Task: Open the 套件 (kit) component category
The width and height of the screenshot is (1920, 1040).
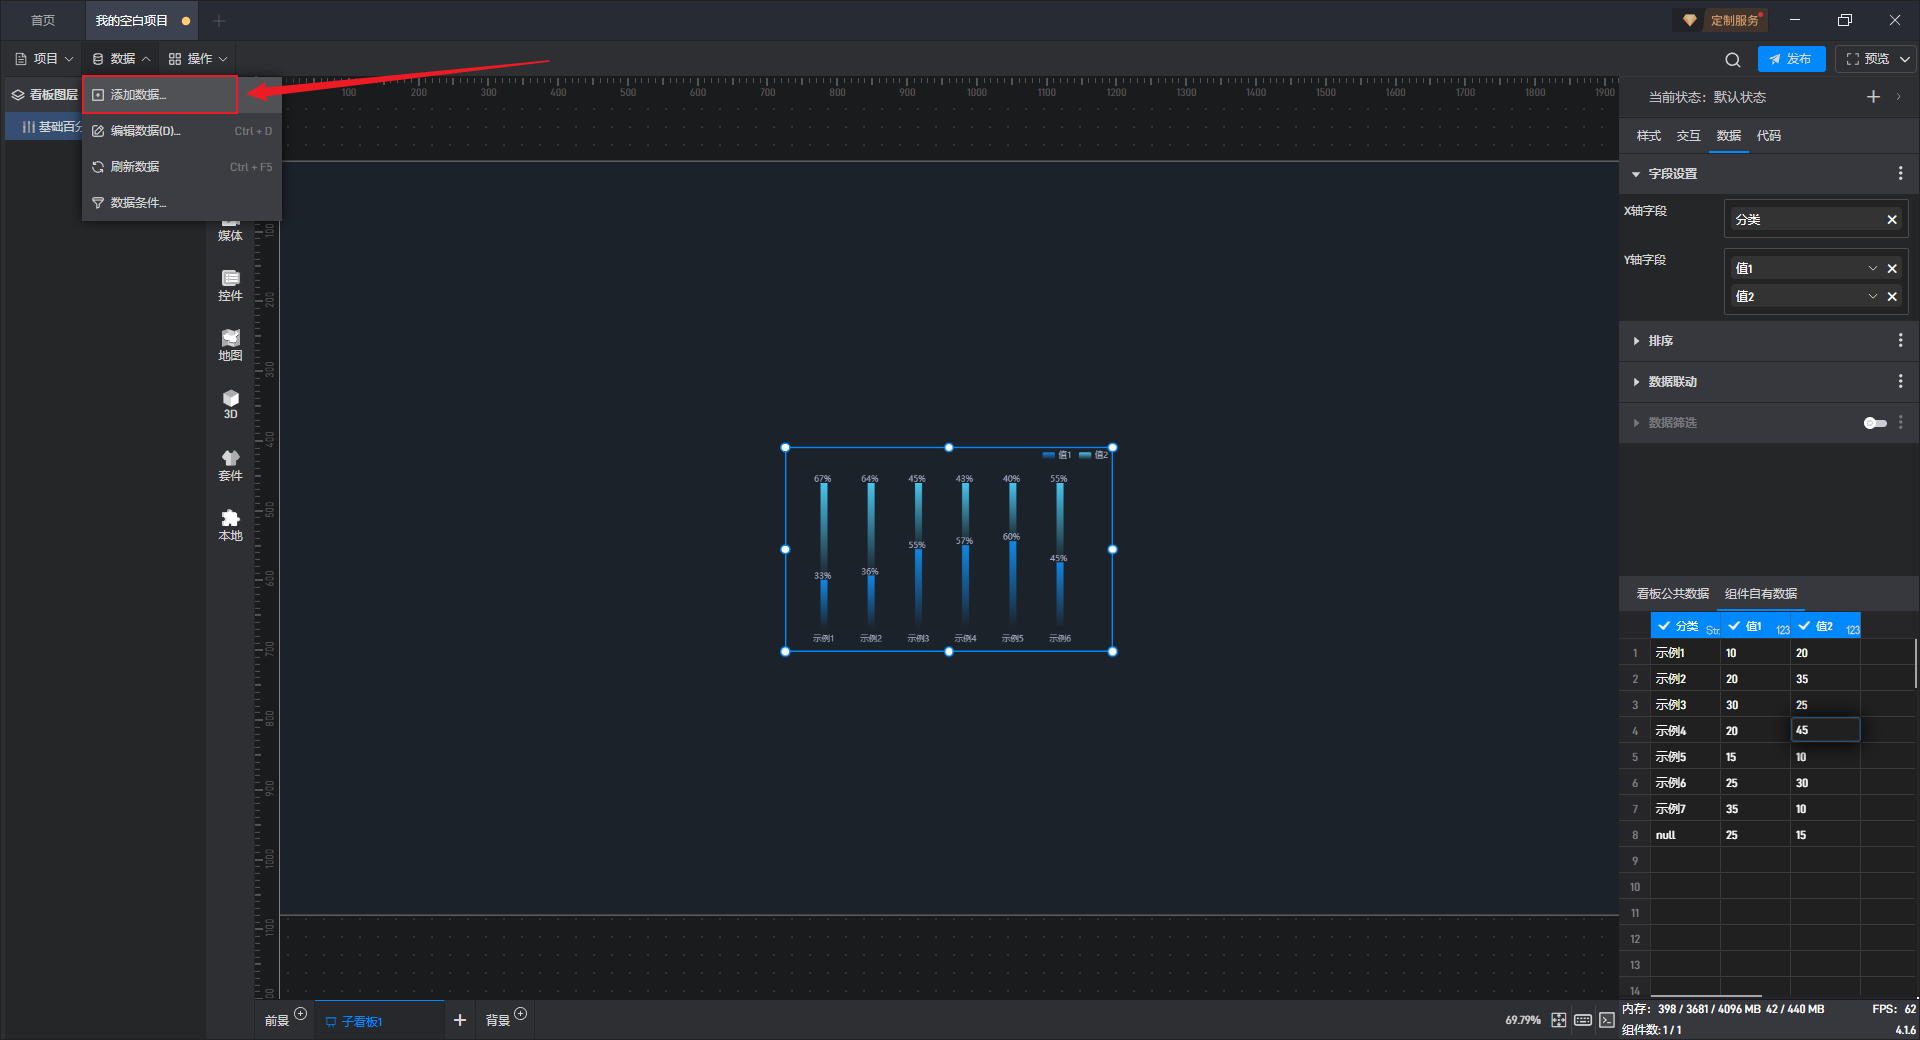Action: [231, 465]
